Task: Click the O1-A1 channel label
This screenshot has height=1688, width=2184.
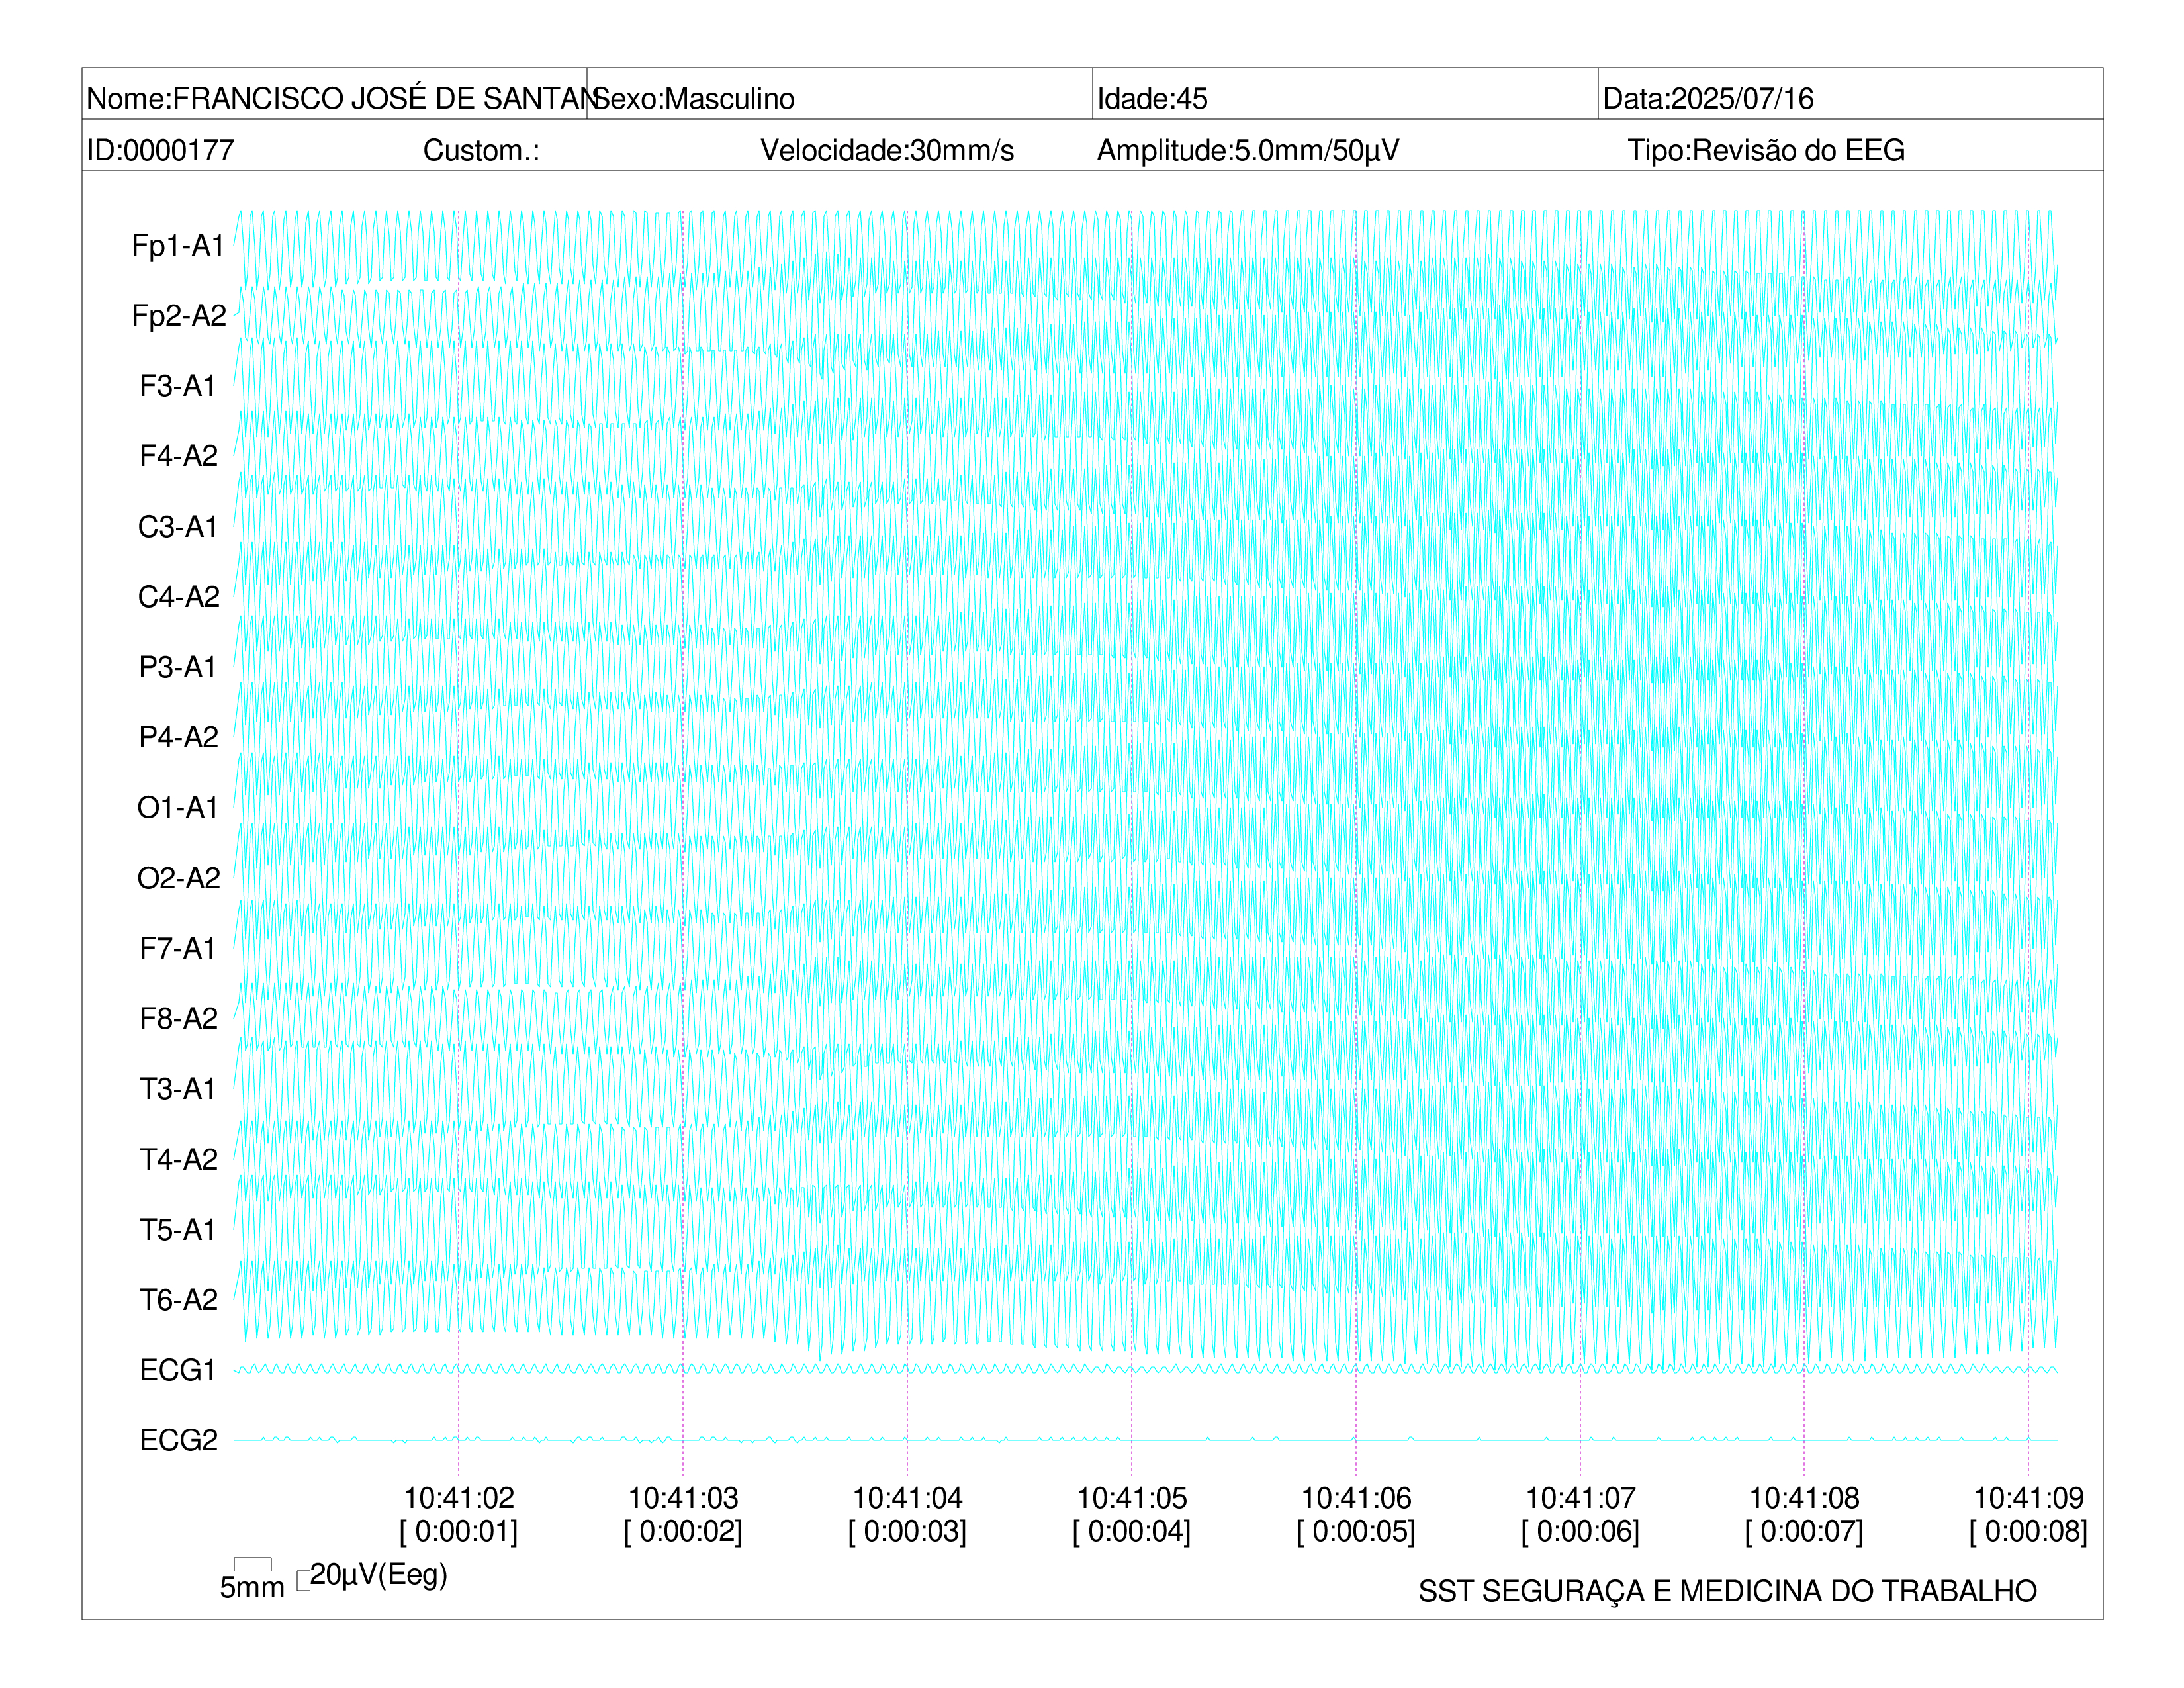Action: pos(178,807)
